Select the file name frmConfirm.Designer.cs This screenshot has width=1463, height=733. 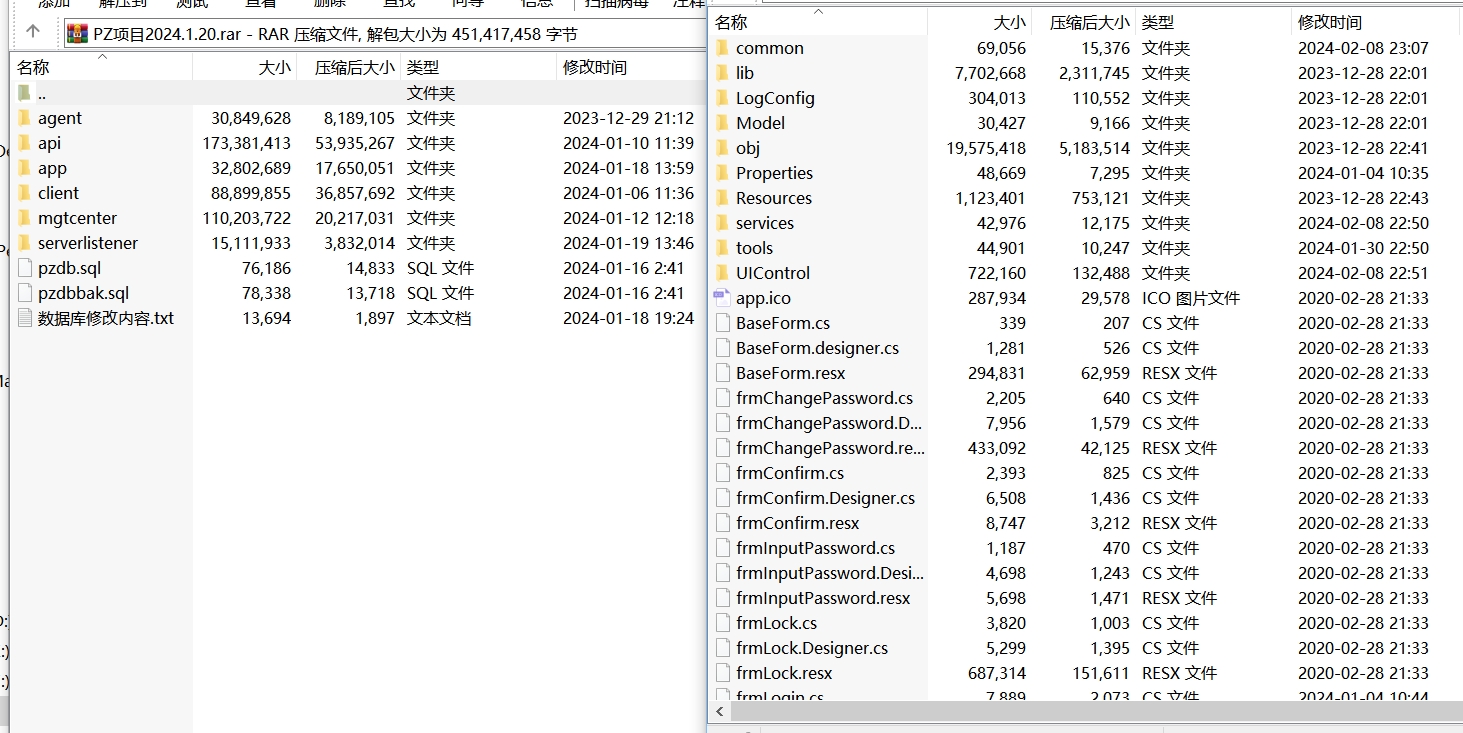(x=825, y=498)
